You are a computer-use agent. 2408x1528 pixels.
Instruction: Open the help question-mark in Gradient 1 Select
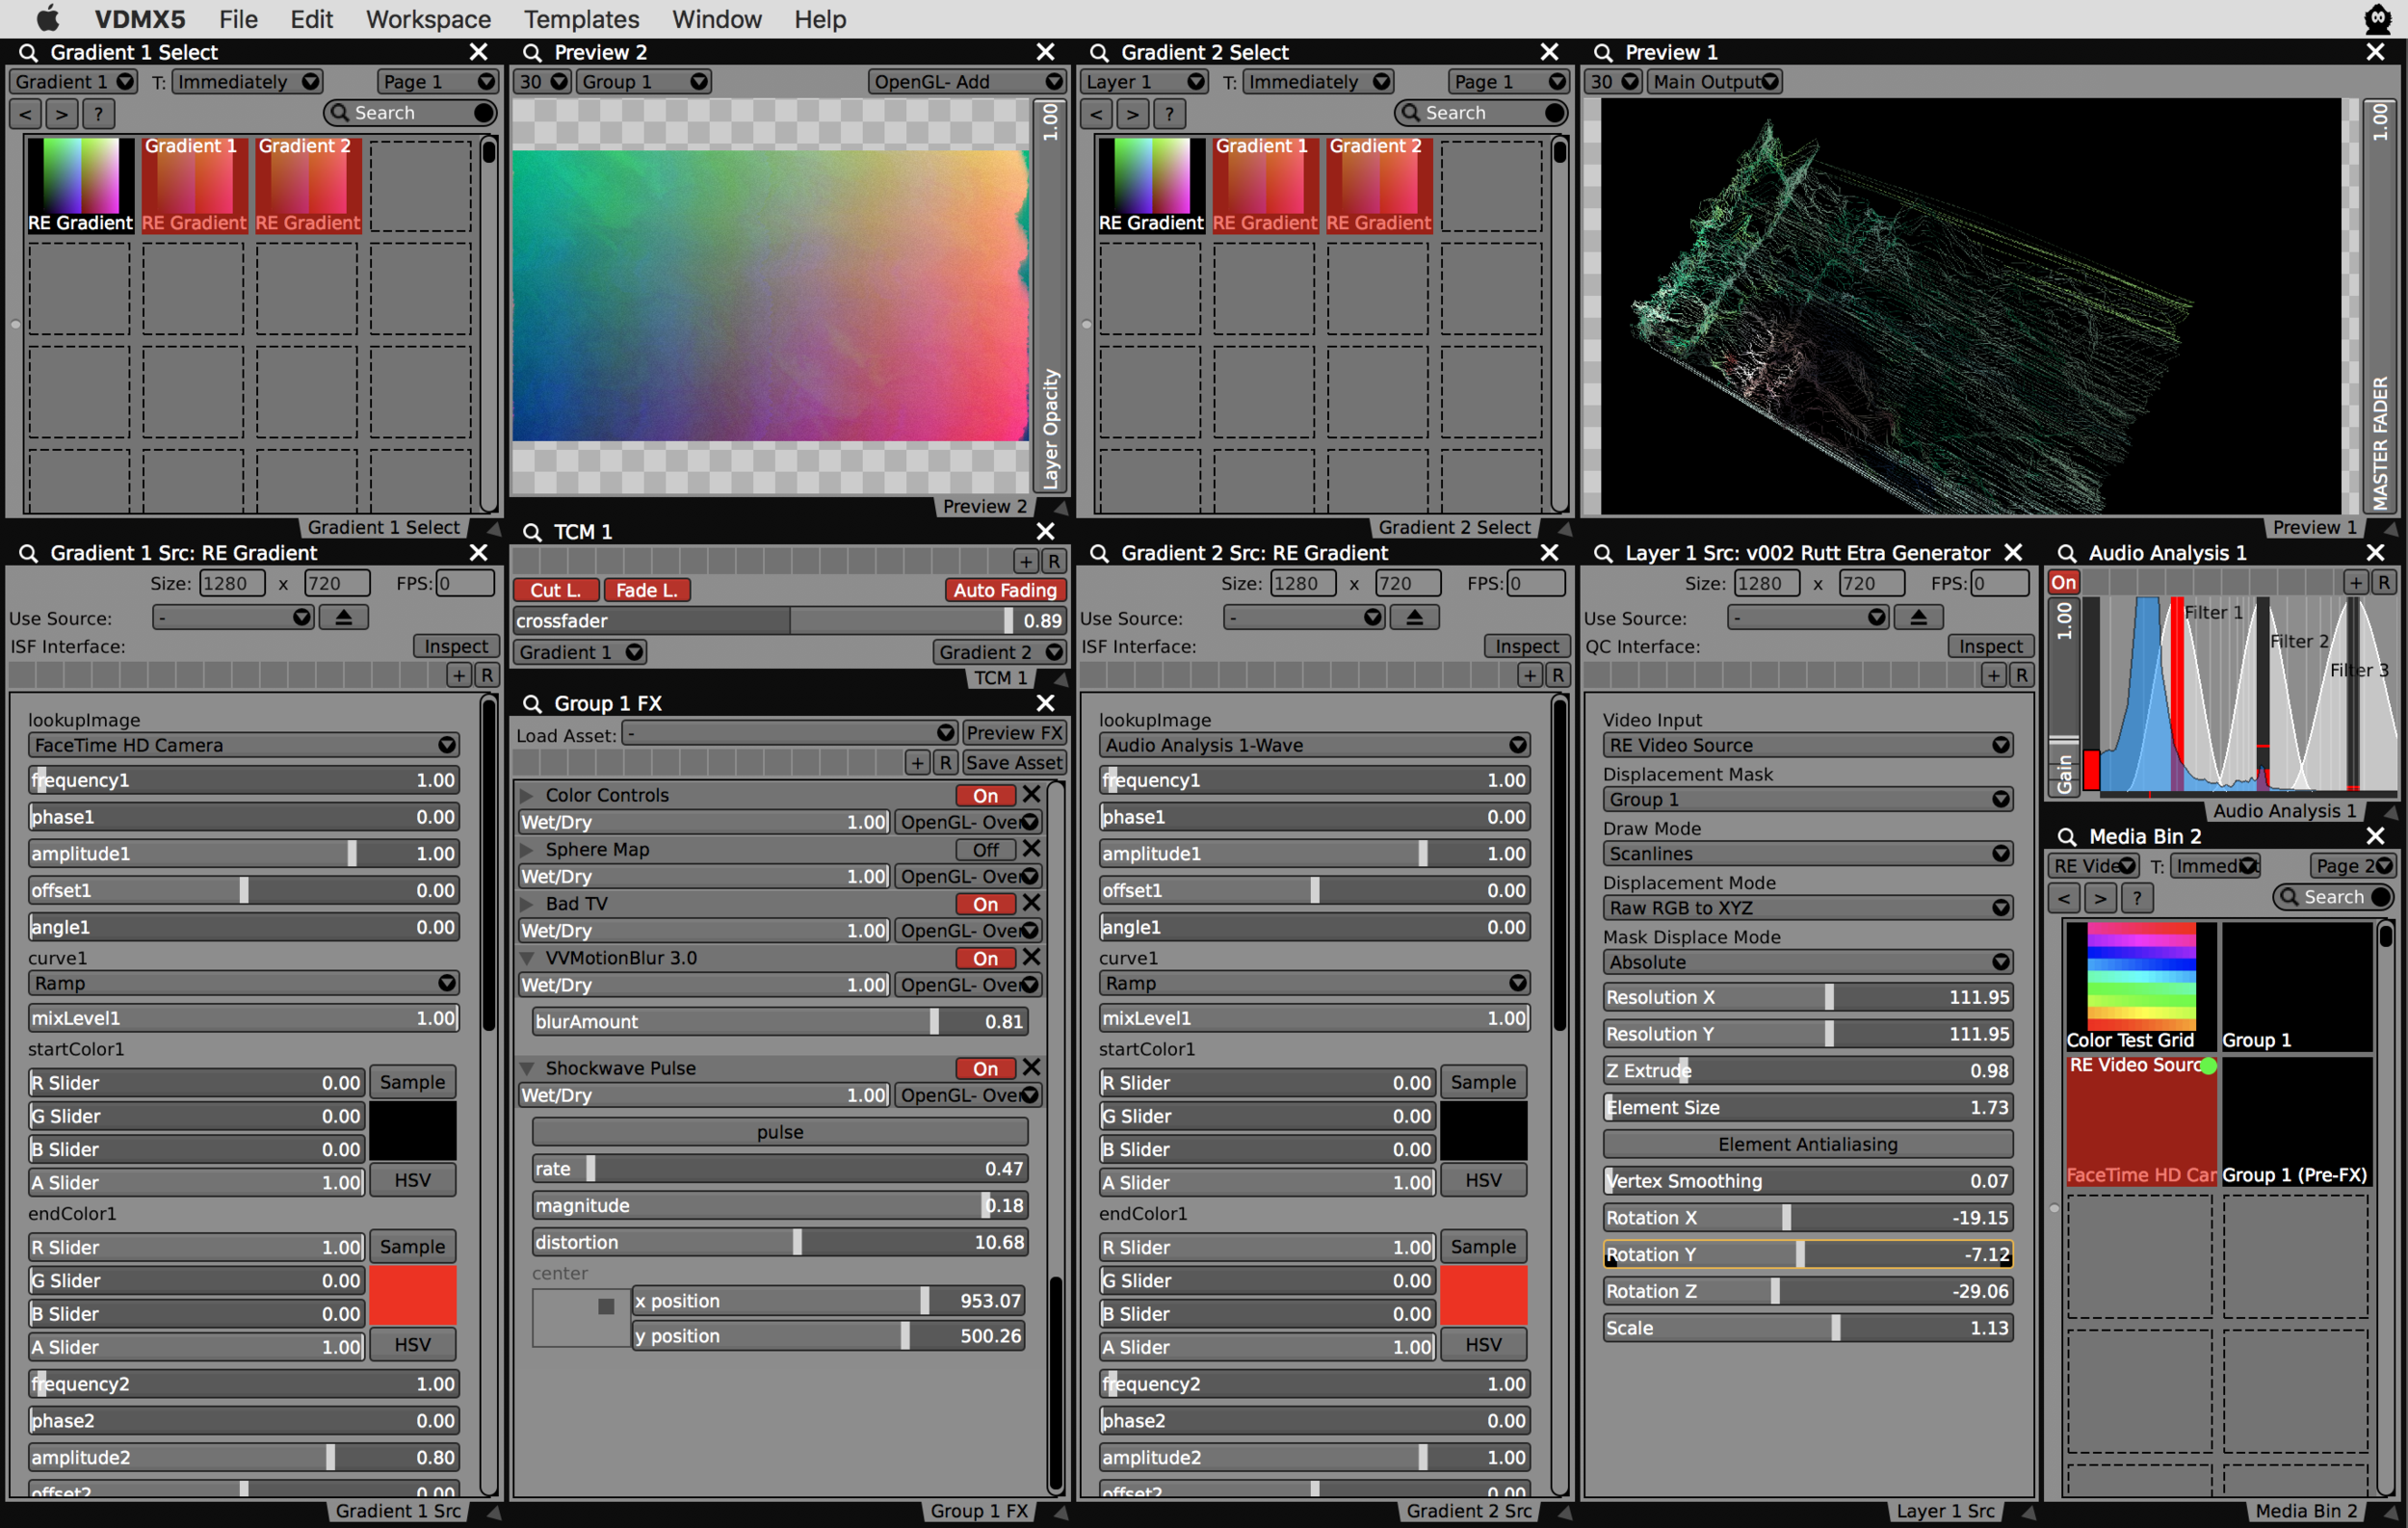tap(98, 113)
